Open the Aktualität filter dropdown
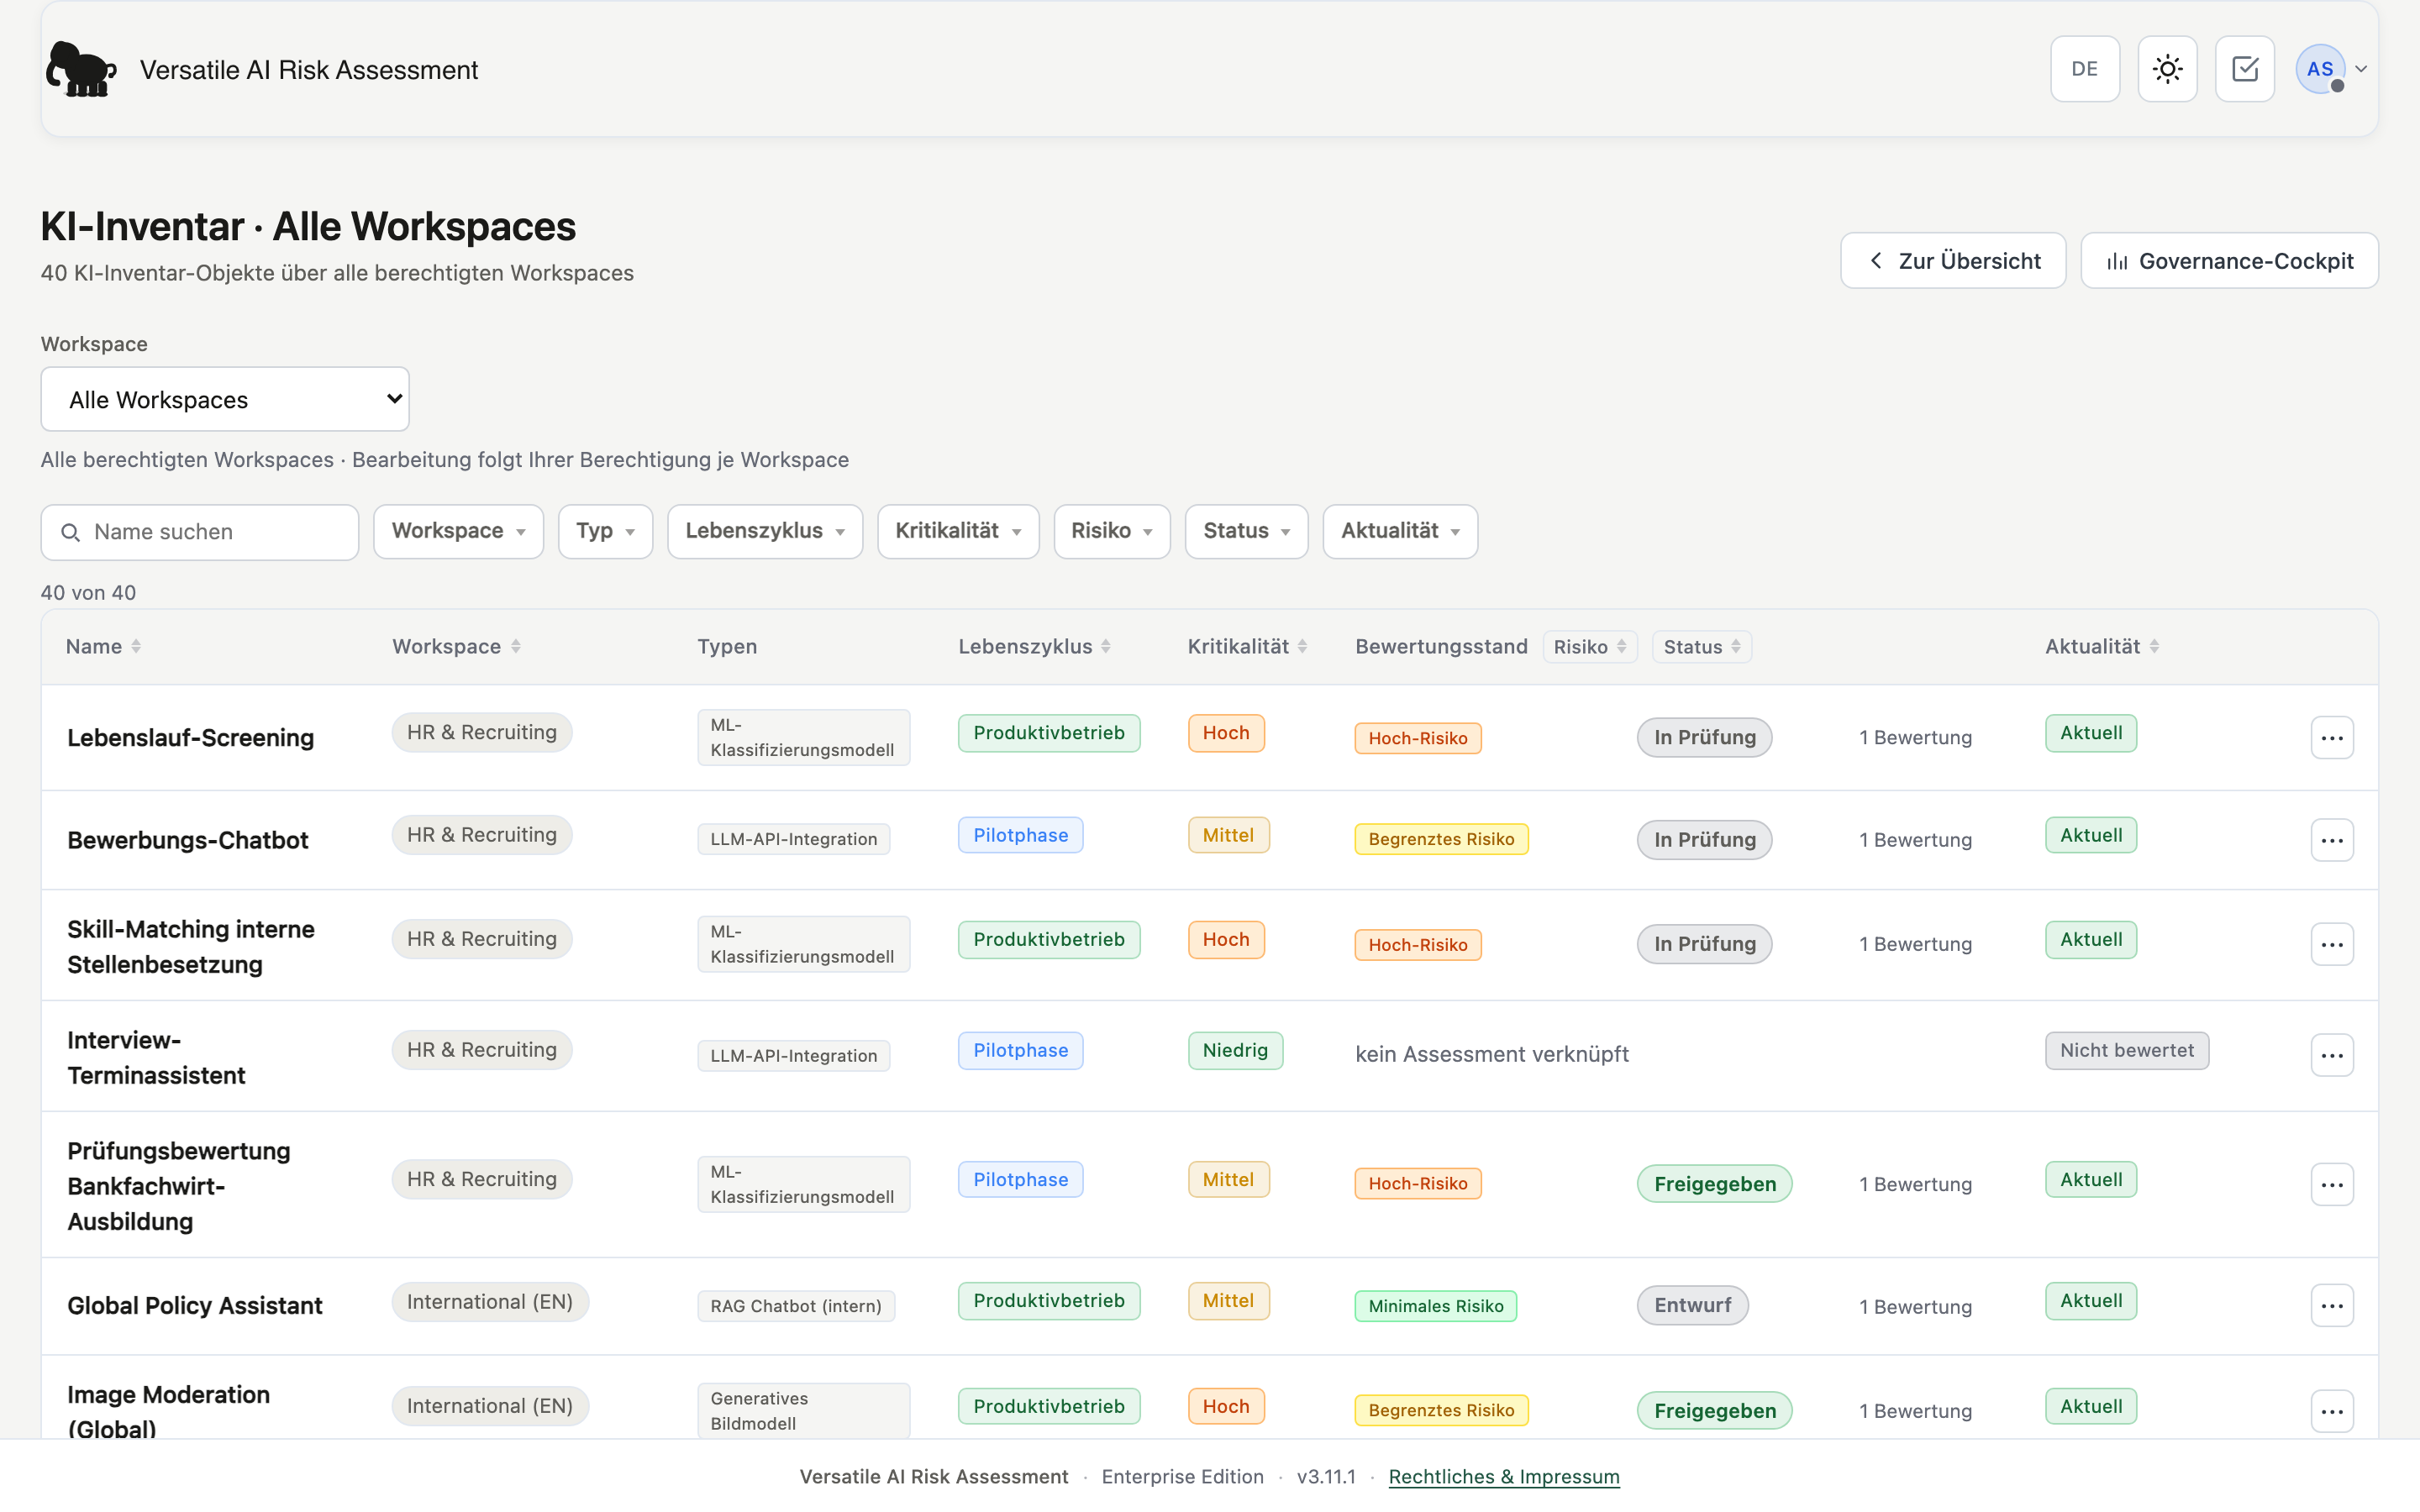 click(x=1400, y=531)
